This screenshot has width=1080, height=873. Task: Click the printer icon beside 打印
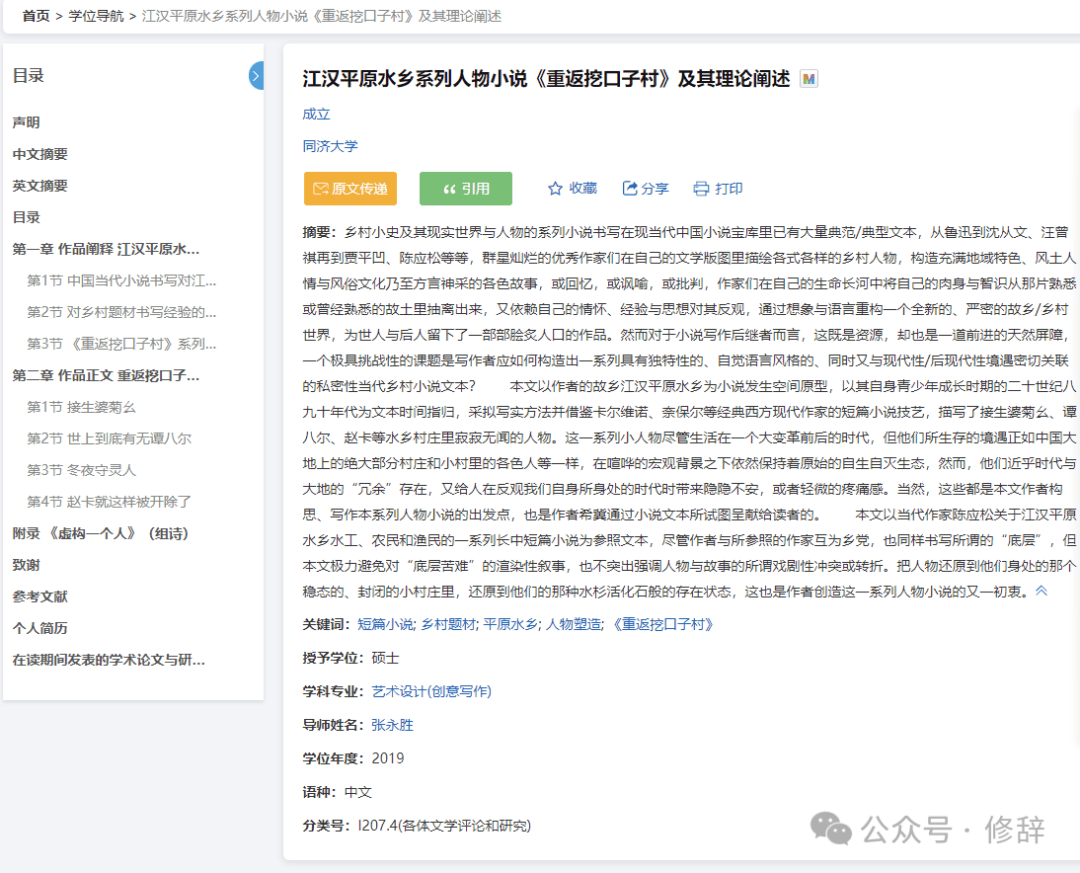(x=700, y=187)
